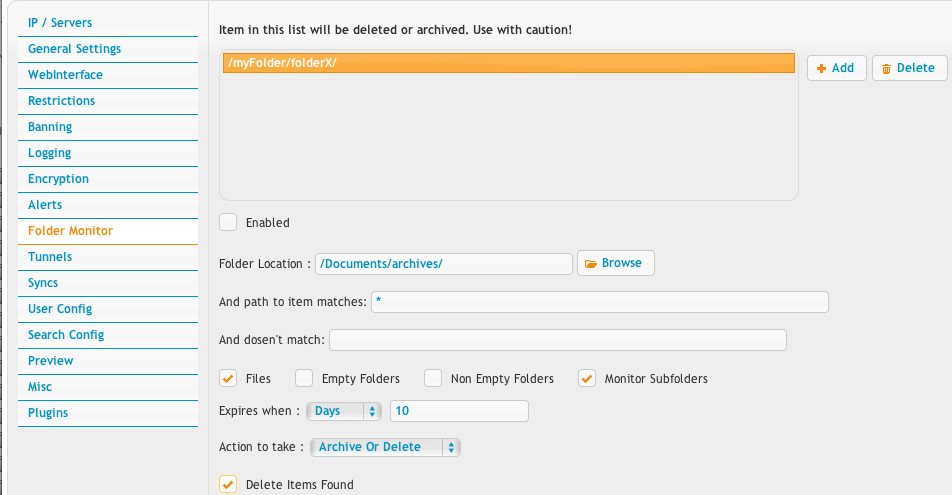The width and height of the screenshot is (952, 495).
Task: Click the expiry value field showing 10
Action: point(460,411)
